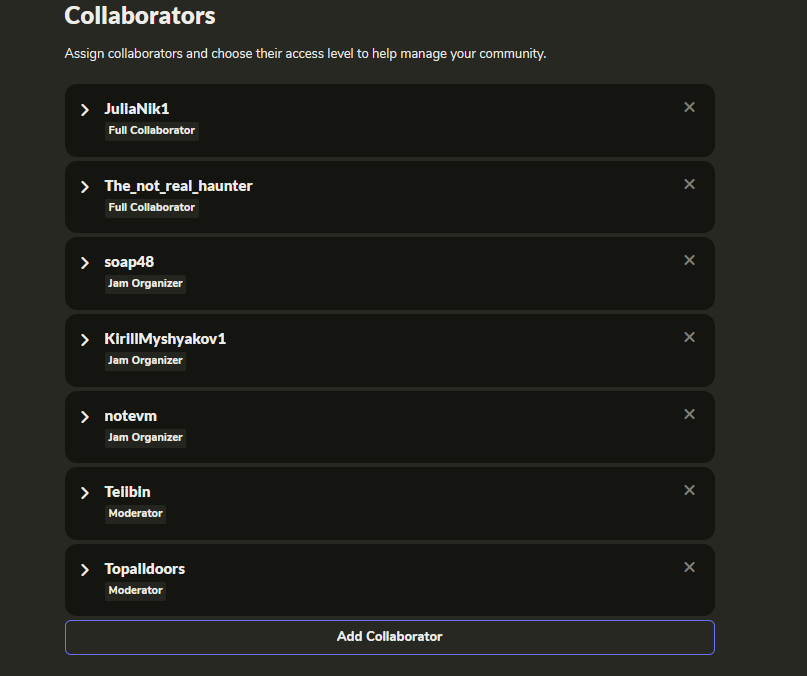Click the X icon beside KirillMyshyakov1
807x676 pixels.
pyautogui.click(x=689, y=337)
